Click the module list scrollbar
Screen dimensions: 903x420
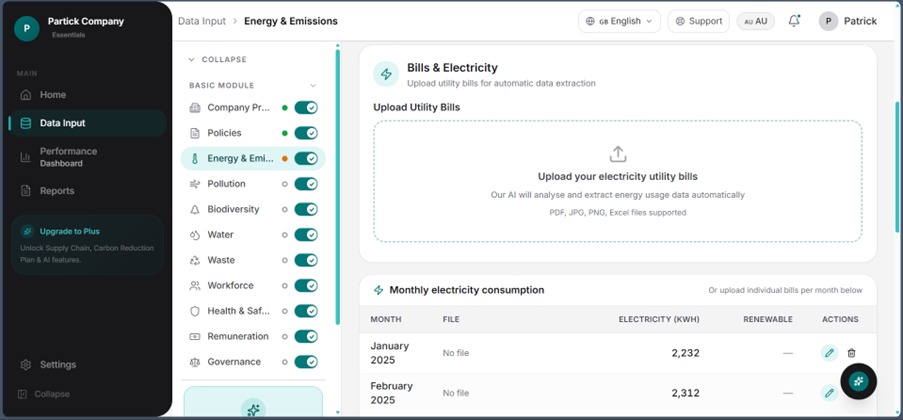point(337,187)
